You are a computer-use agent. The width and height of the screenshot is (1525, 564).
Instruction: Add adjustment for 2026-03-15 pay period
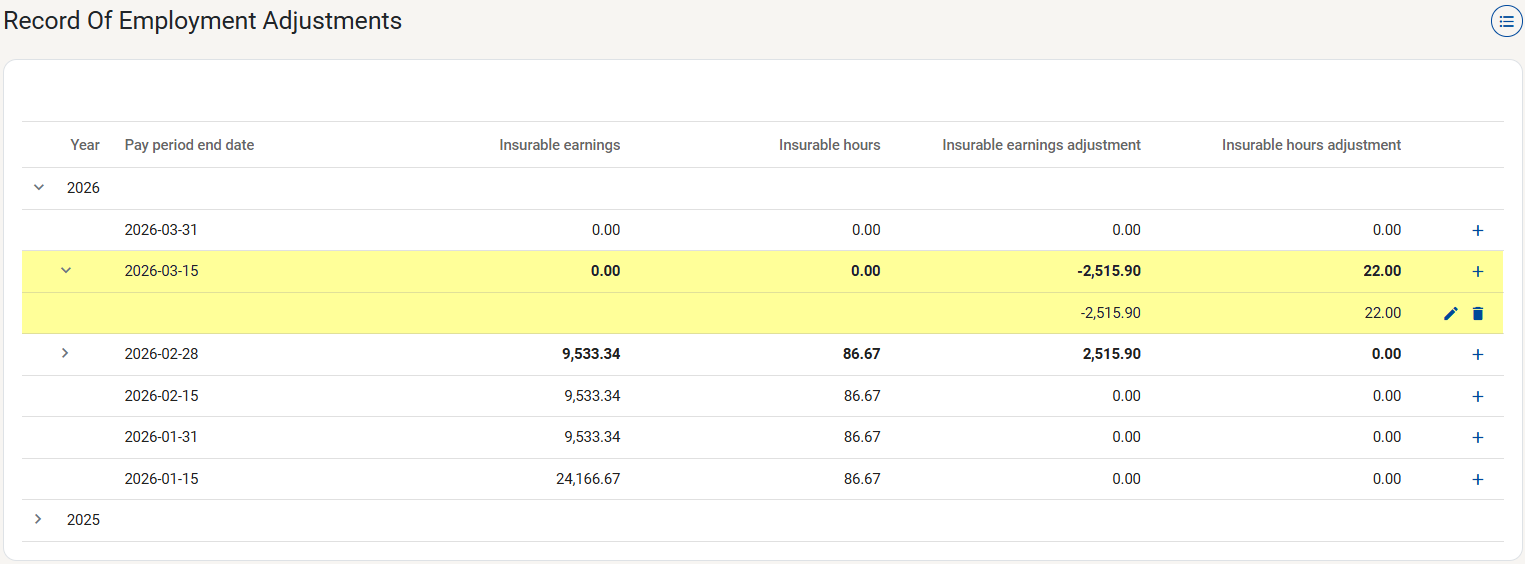tap(1477, 272)
